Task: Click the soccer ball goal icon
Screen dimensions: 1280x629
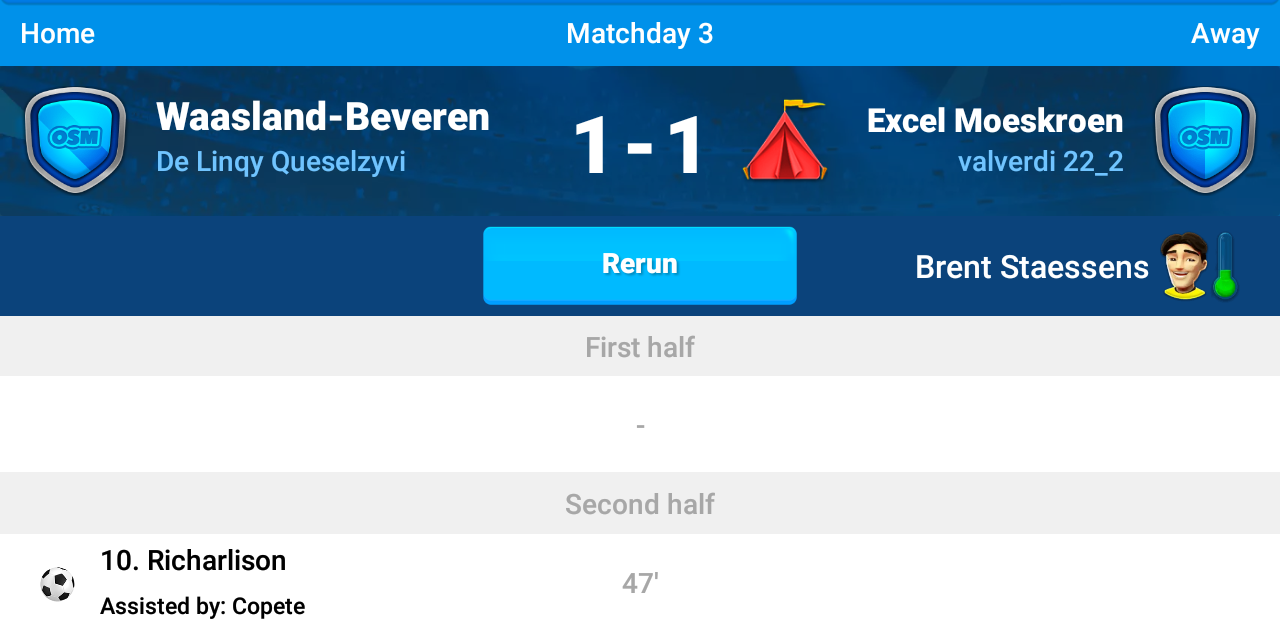Action: (x=57, y=584)
